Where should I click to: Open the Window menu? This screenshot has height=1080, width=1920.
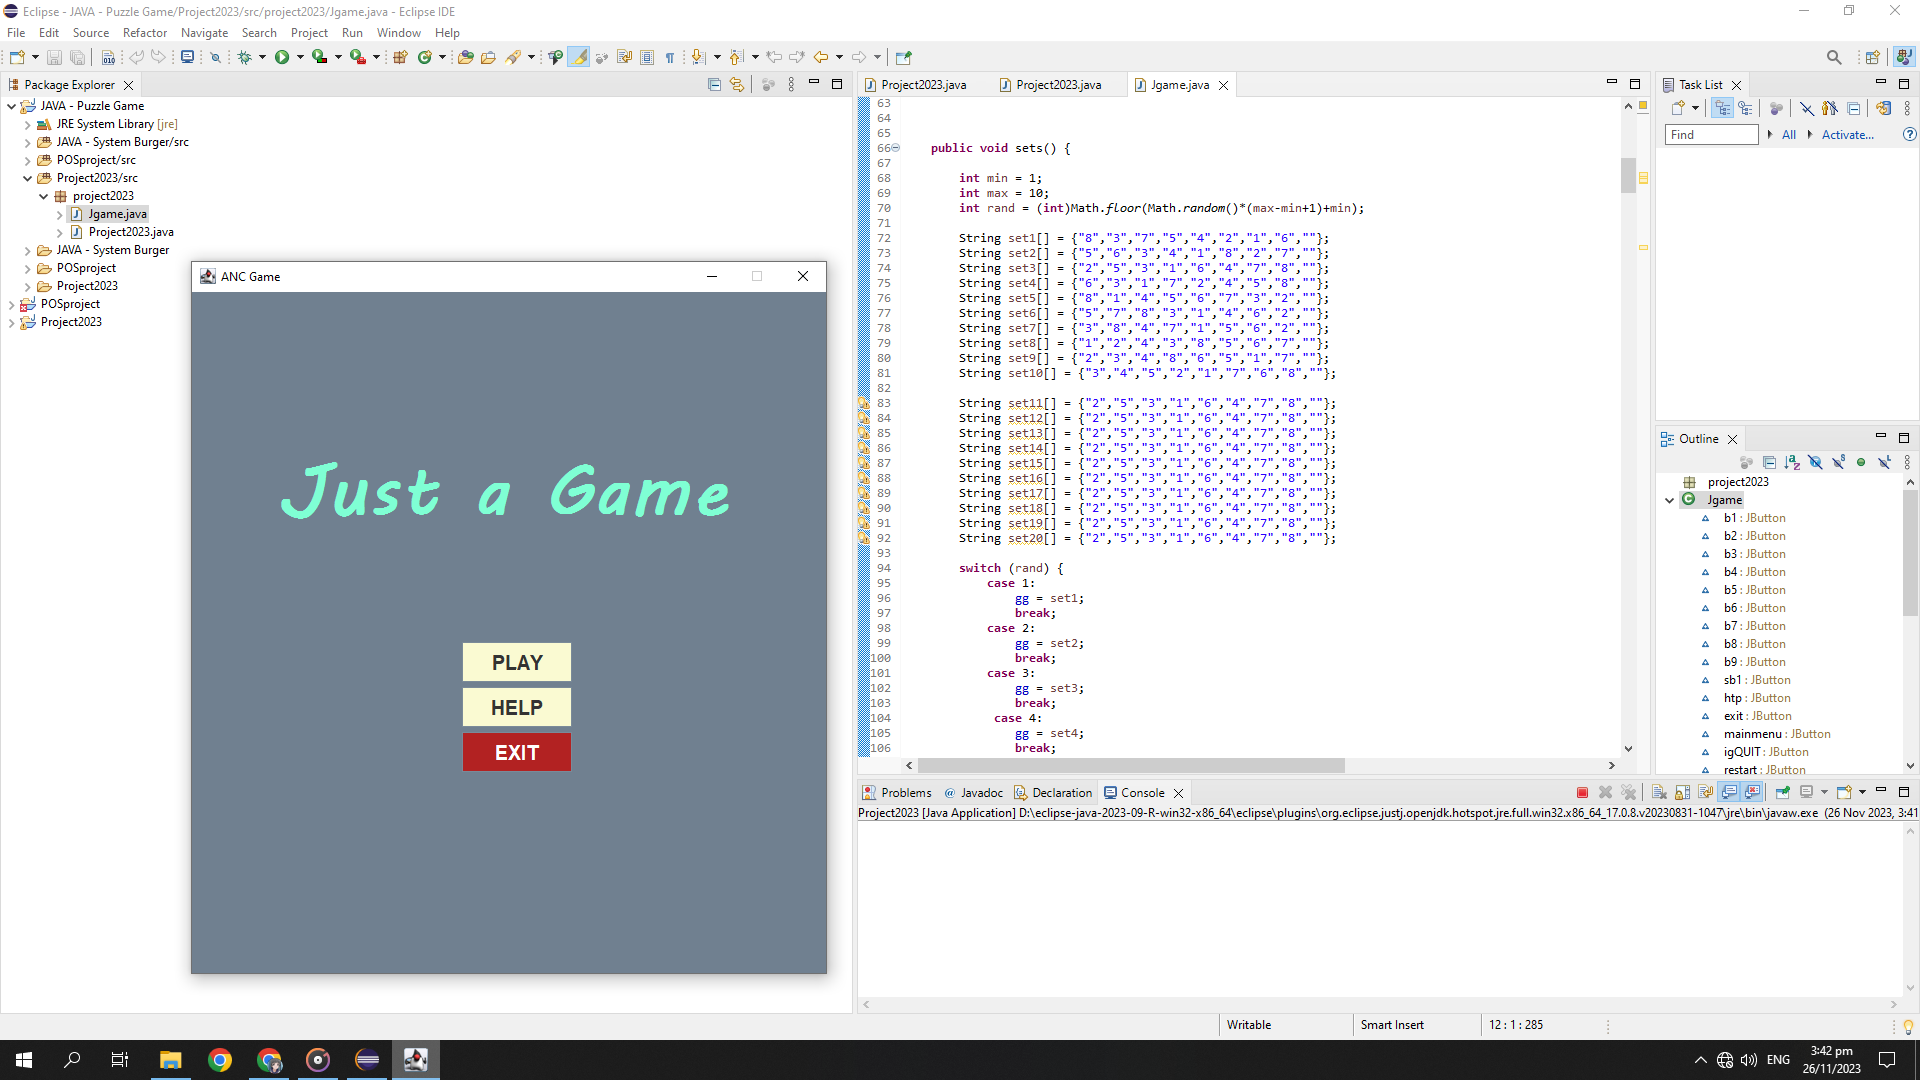pos(399,33)
